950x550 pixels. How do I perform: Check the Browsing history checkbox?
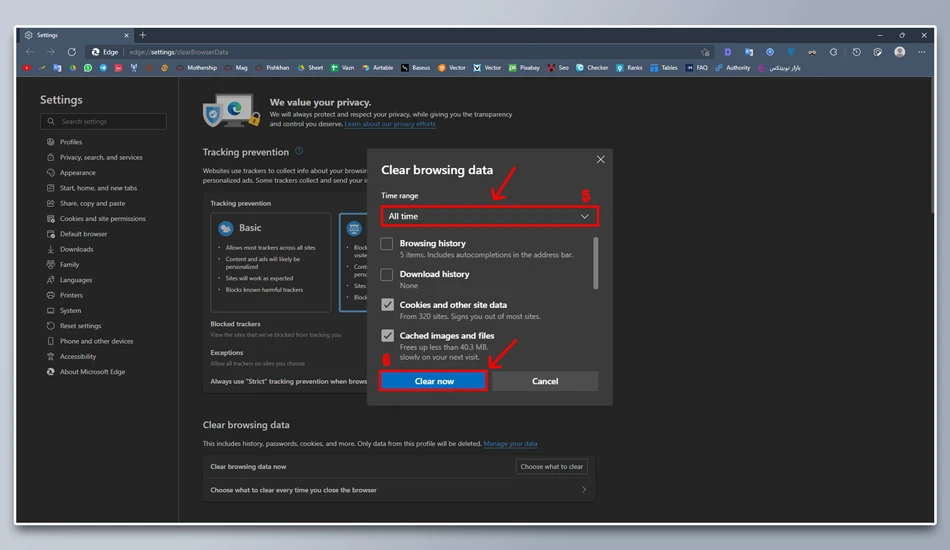coord(387,244)
